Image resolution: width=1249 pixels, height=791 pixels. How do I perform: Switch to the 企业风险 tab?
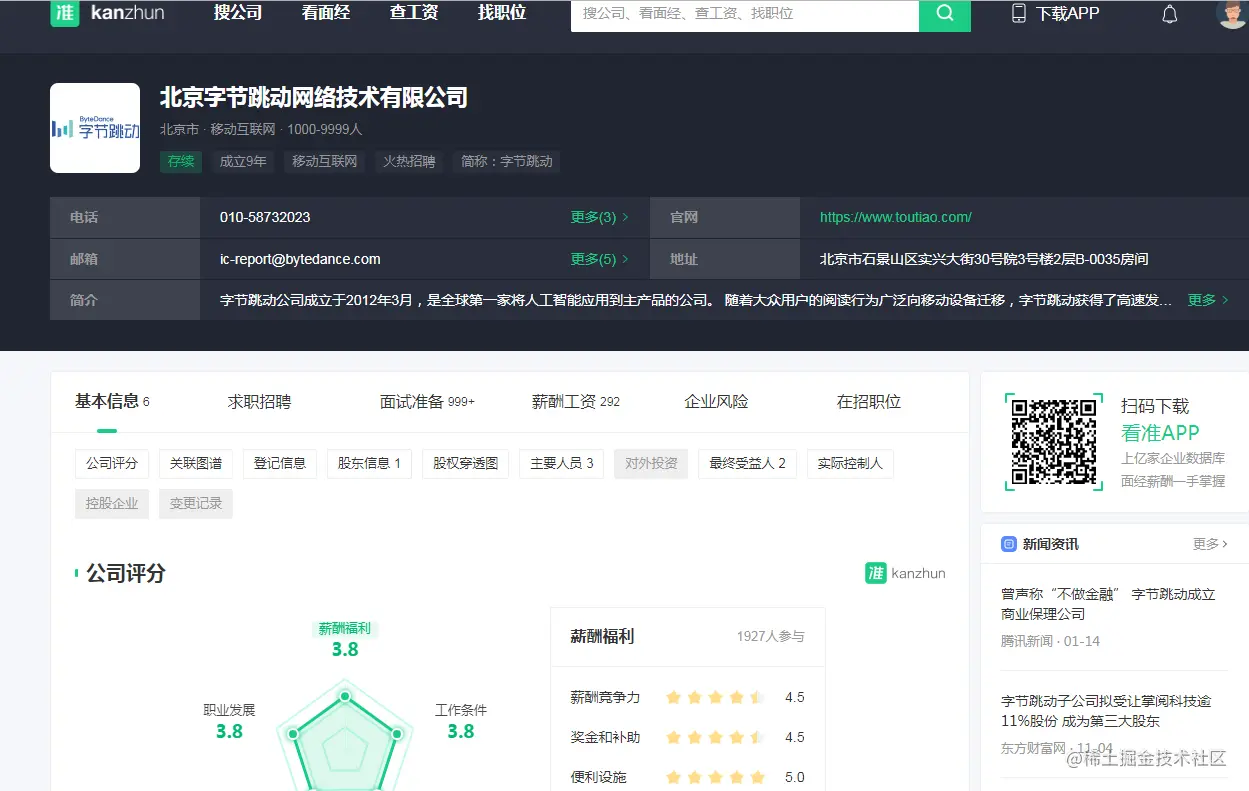pos(716,402)
